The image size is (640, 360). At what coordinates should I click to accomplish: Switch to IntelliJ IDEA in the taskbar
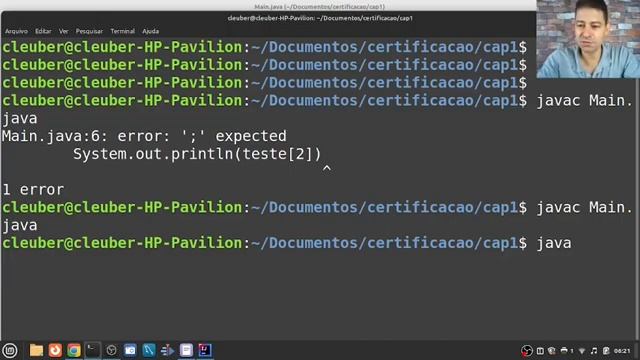point(205,350)
